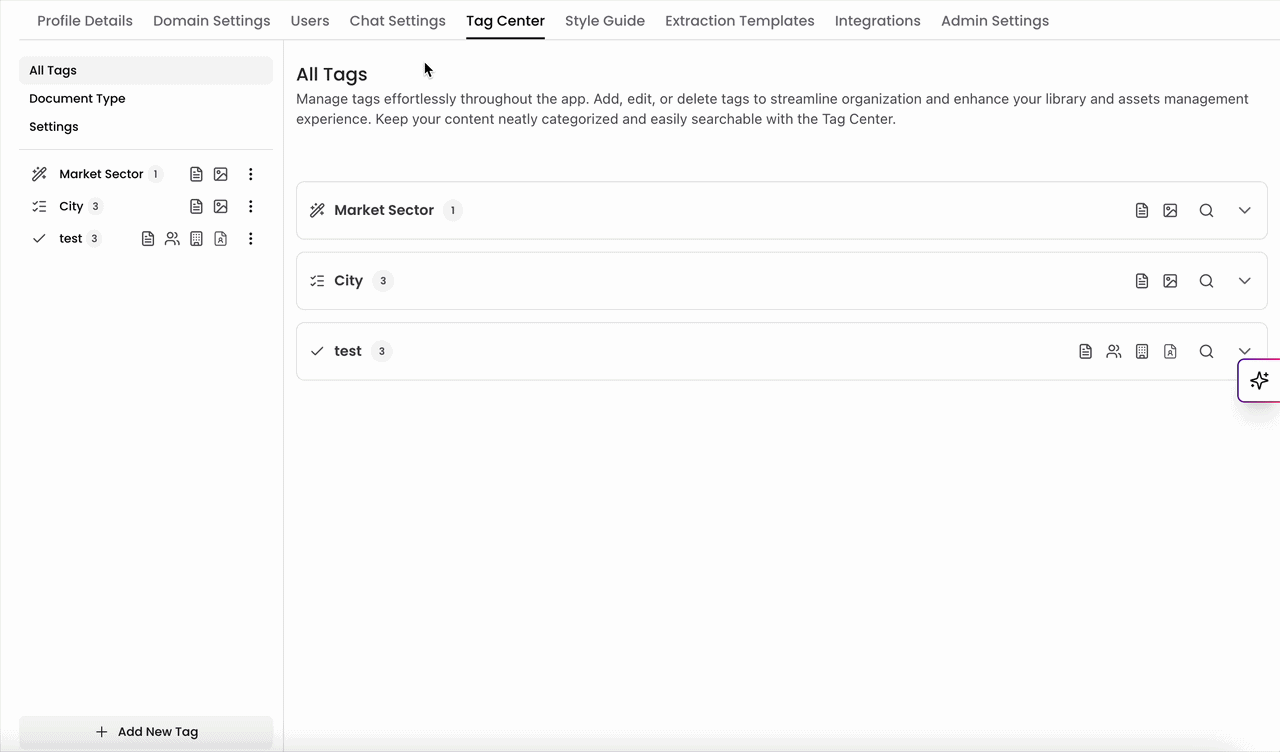Expand the Market Sector tag card

[1244, 210]
